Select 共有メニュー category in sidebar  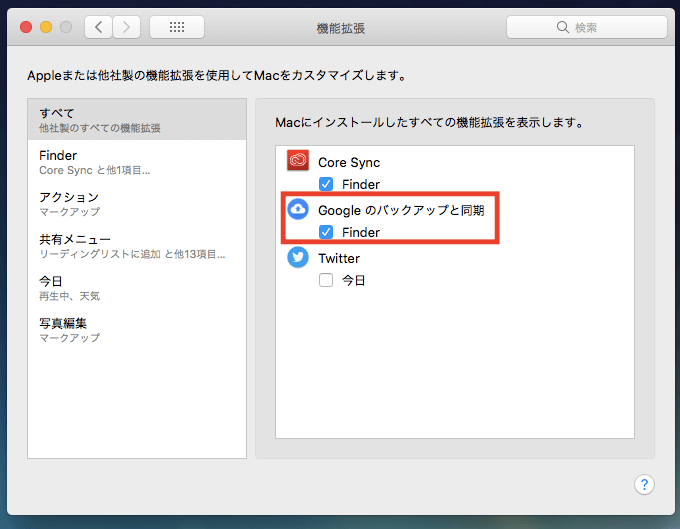click(137, 246)
